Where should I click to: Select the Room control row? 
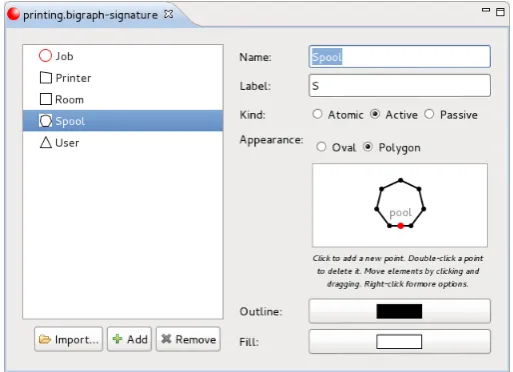[123, 99]
